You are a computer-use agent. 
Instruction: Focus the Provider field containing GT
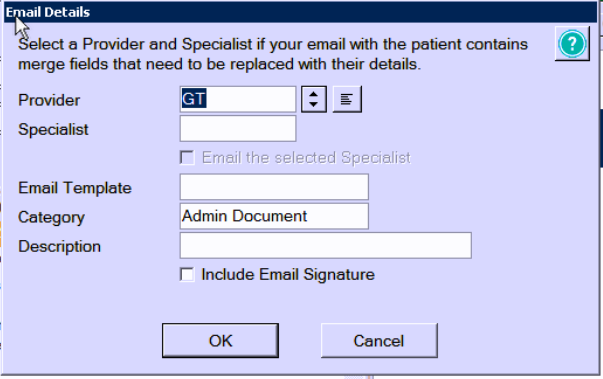[x=238, y=99]
